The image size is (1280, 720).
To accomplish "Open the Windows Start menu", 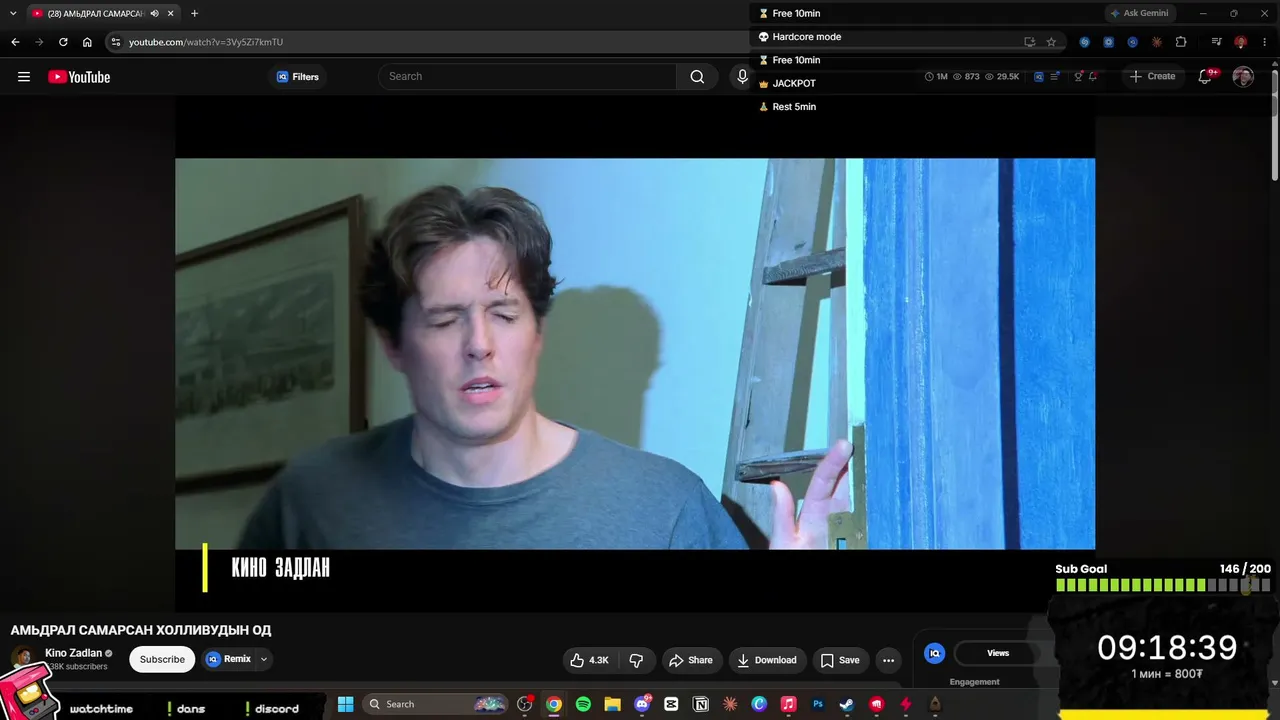I will coord(345,704).
